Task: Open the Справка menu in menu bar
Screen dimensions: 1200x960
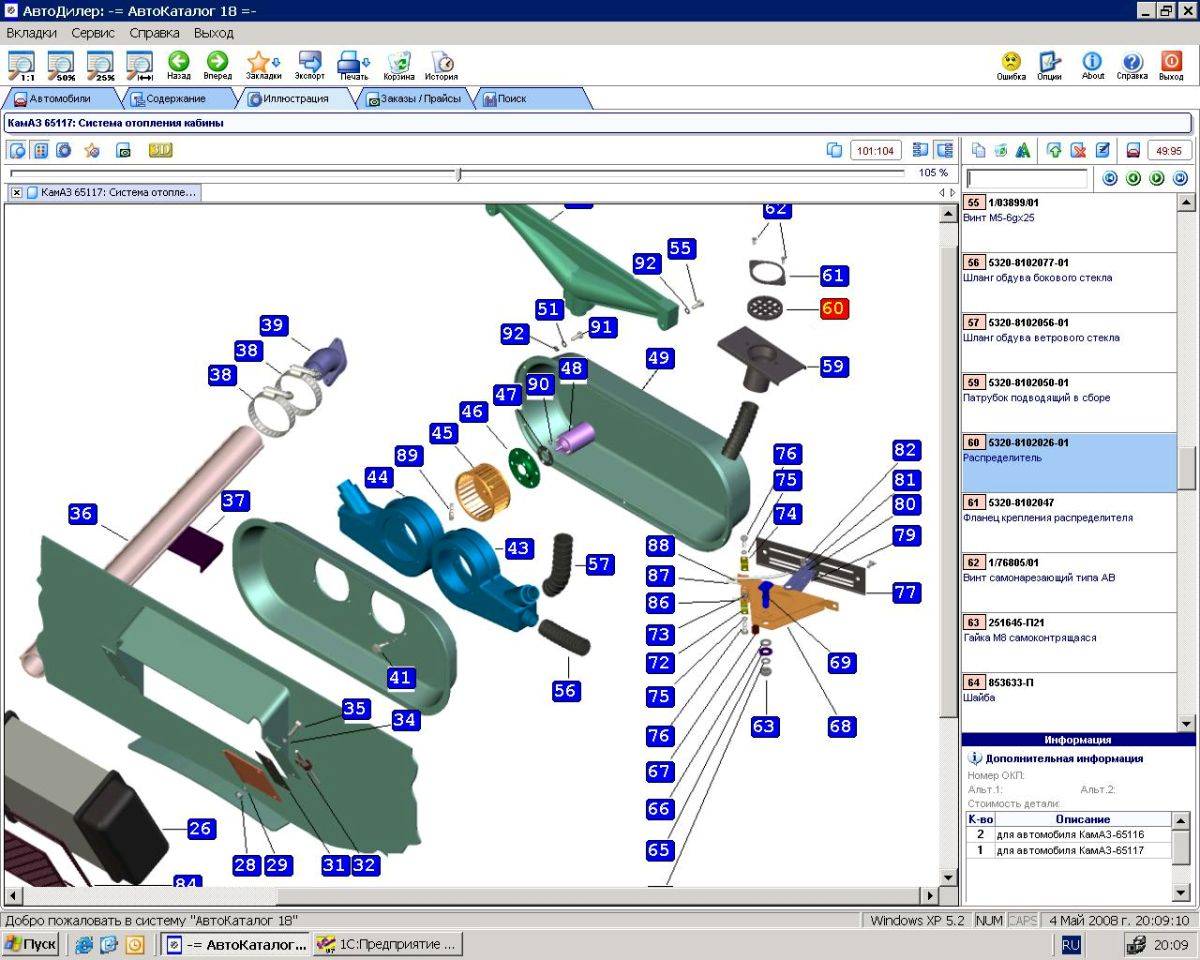Action: coord(155,33)
